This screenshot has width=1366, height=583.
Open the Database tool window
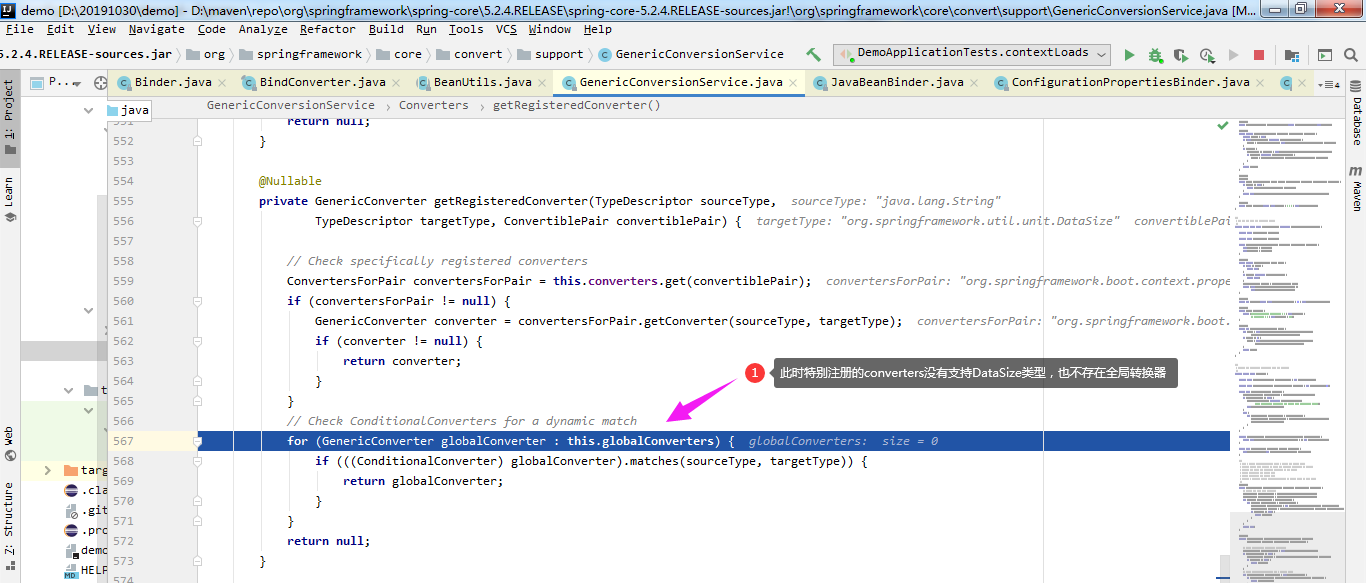[1357, 114]
